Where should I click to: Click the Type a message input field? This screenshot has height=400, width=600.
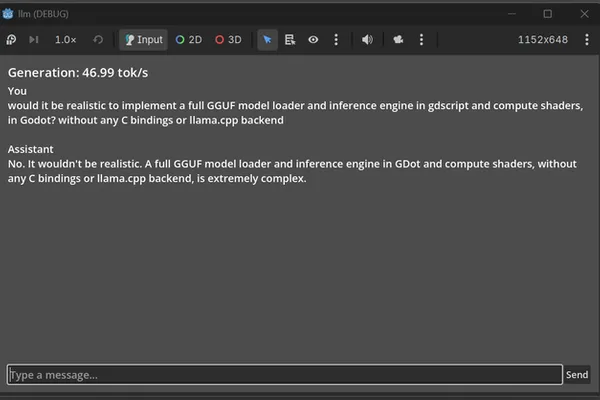285,374
